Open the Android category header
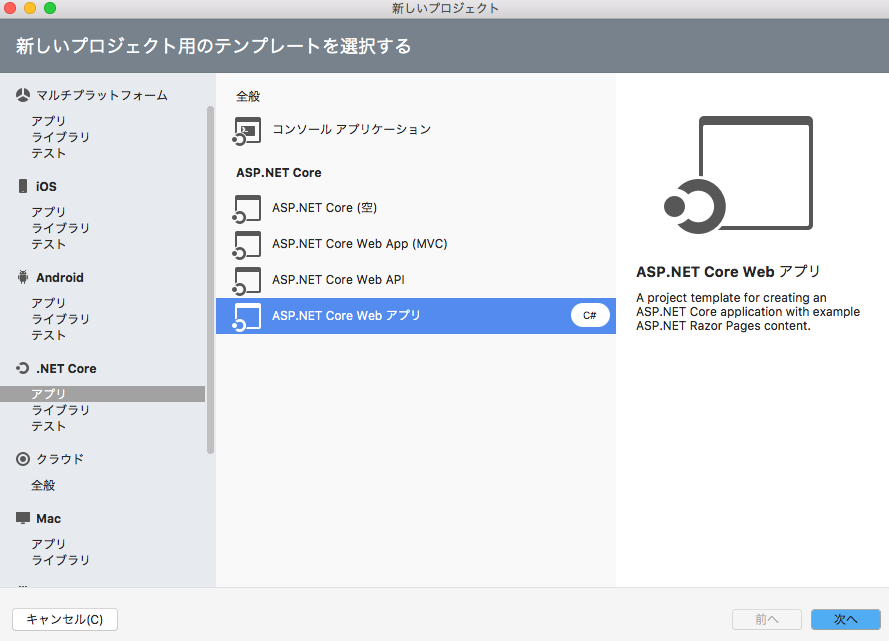 click(x=60, y=278)
